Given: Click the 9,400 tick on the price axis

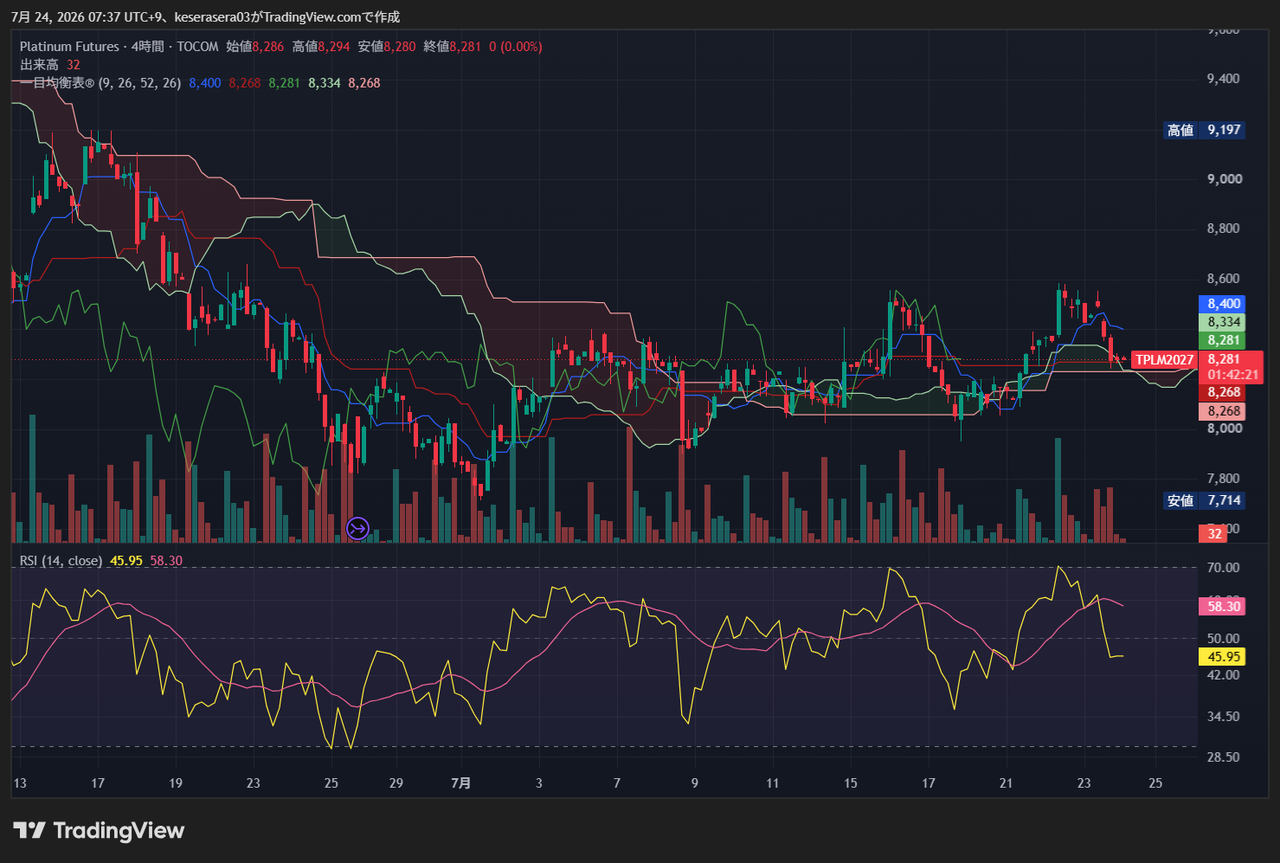Looking at the screenshot, I should 1224,79.
